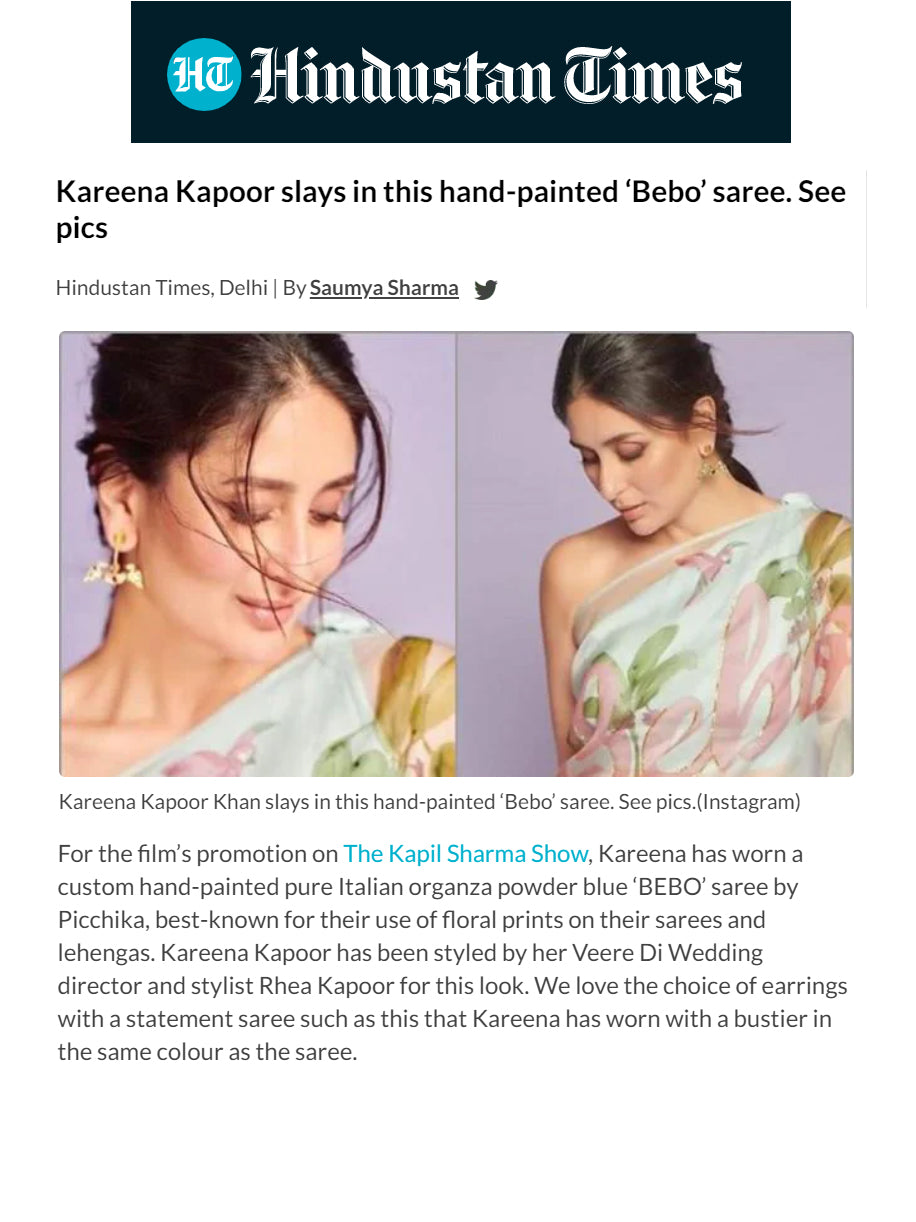The width and height of the screenshot is (916, 1222).
Task: Click the Hindustan Times masthead text
Action: point(497,76)
